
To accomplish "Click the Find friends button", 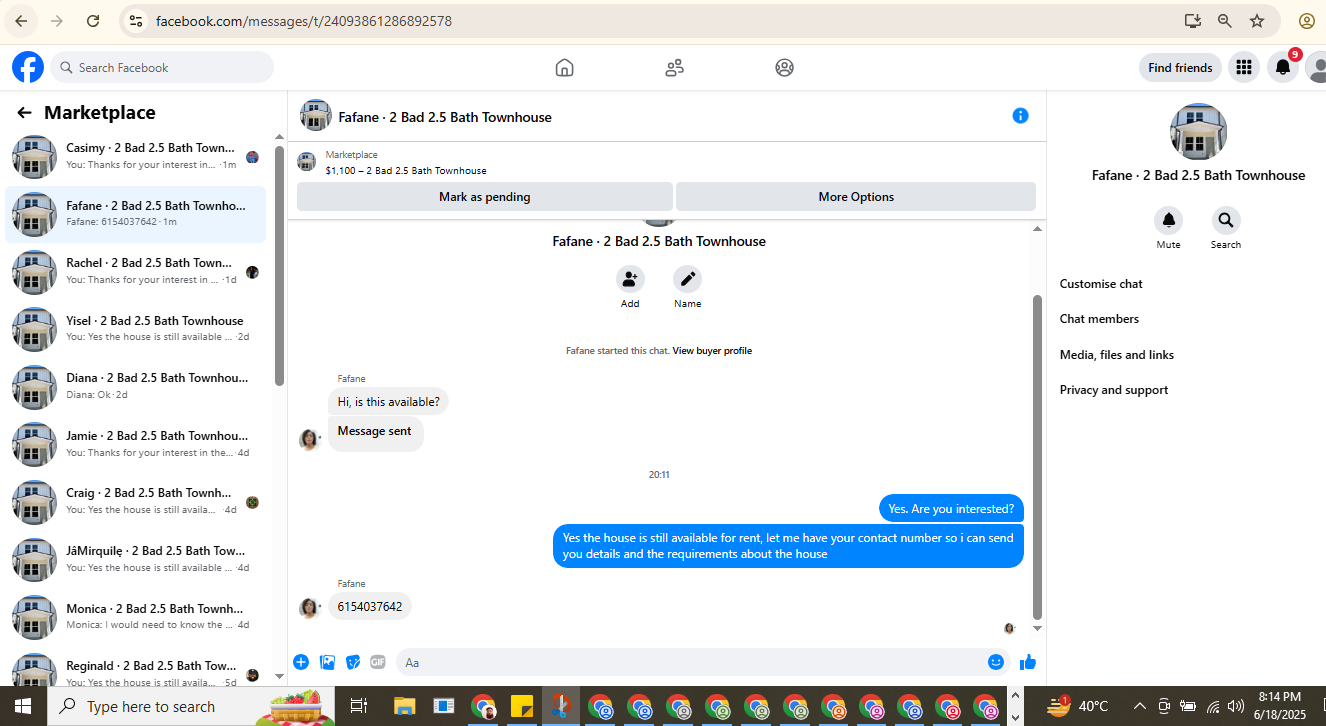I will tap(1180, 67).
